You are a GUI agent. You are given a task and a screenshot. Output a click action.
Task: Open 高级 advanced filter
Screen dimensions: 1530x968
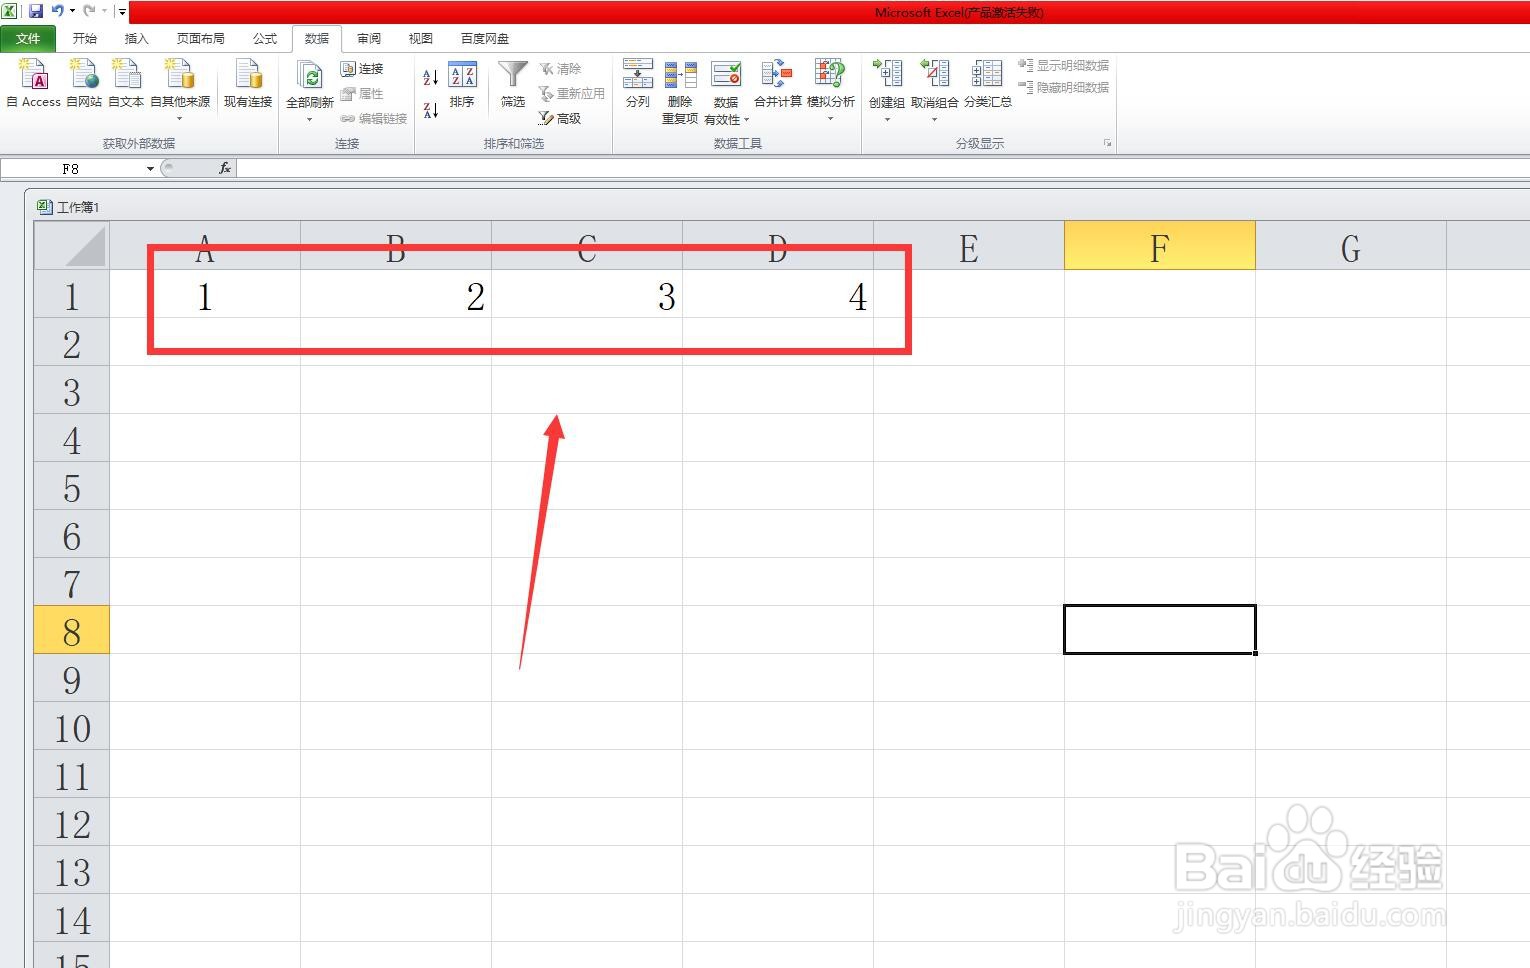point(560,119)
